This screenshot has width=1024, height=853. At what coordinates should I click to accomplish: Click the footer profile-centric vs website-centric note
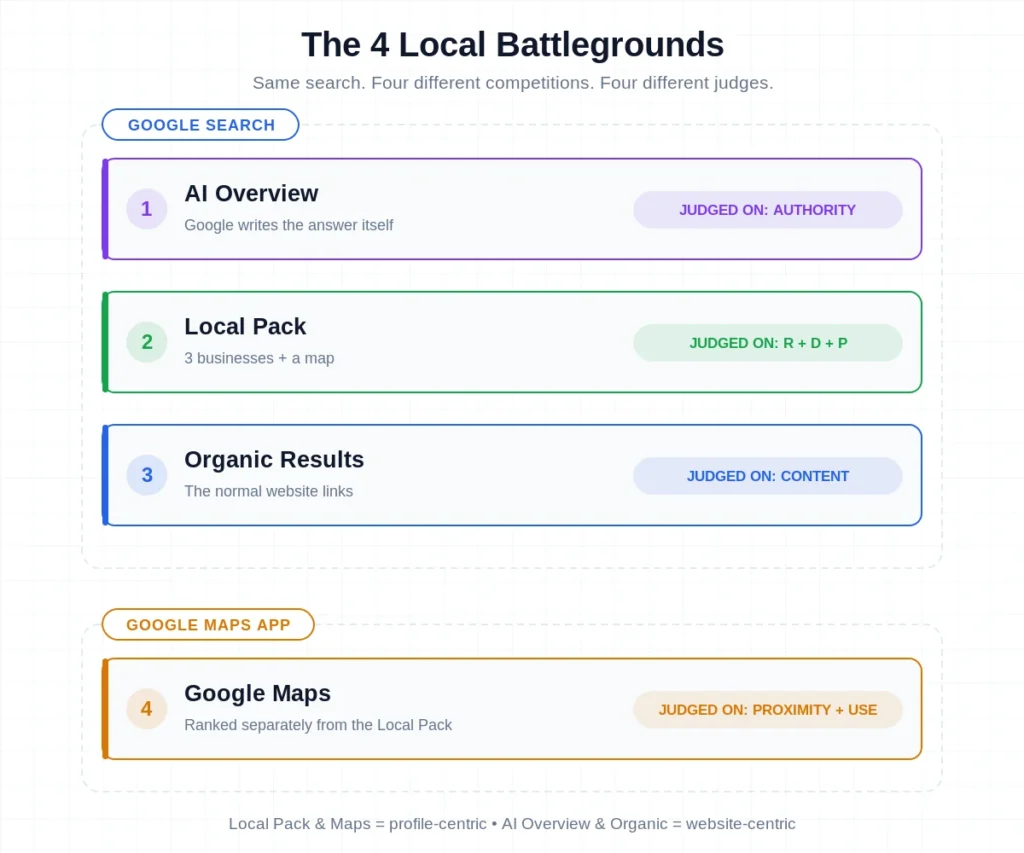click(x=512, y=824)
